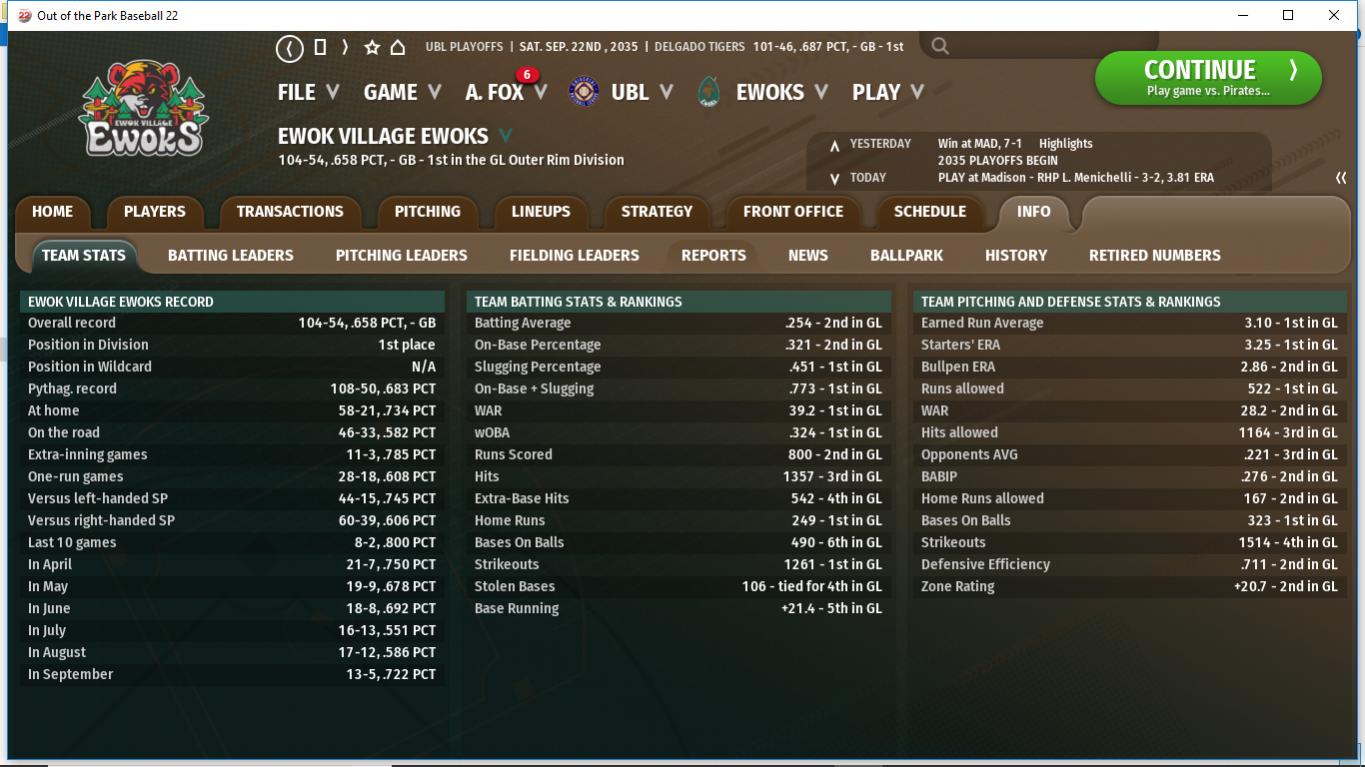Click the back navigation arrow icon
Viewport: 1365px width, 767px height.
289,47
